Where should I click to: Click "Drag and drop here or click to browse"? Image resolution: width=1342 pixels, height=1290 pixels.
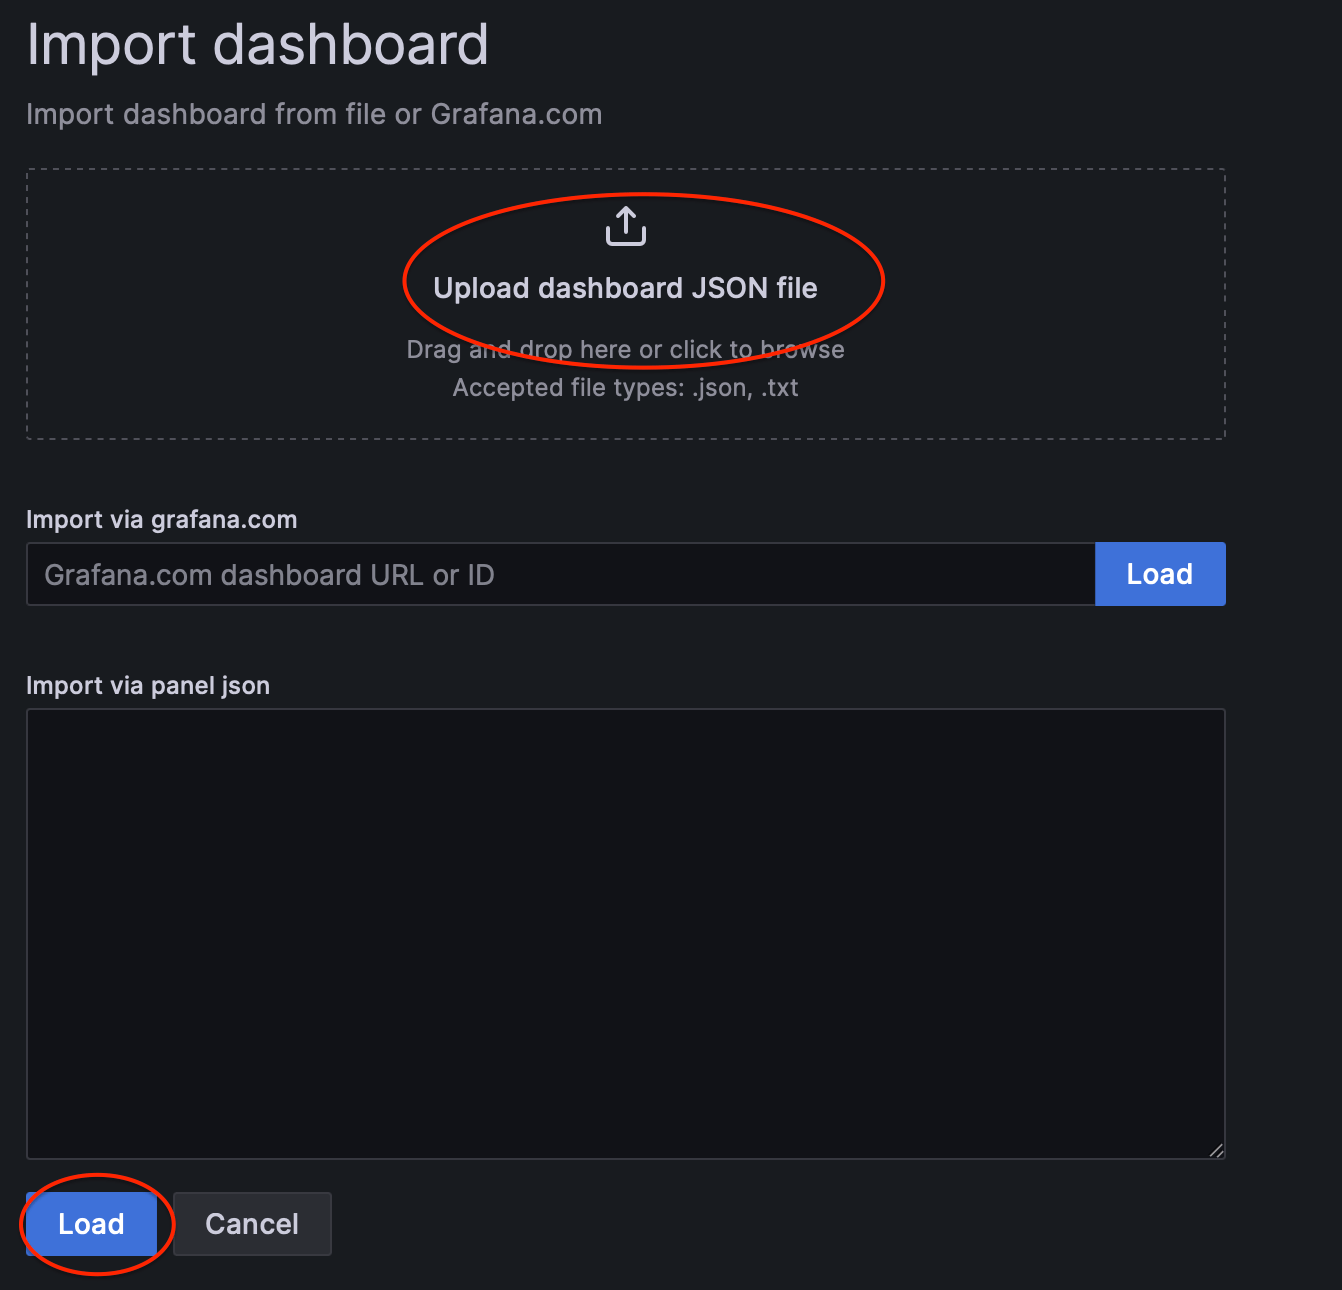tap(625, 350)
